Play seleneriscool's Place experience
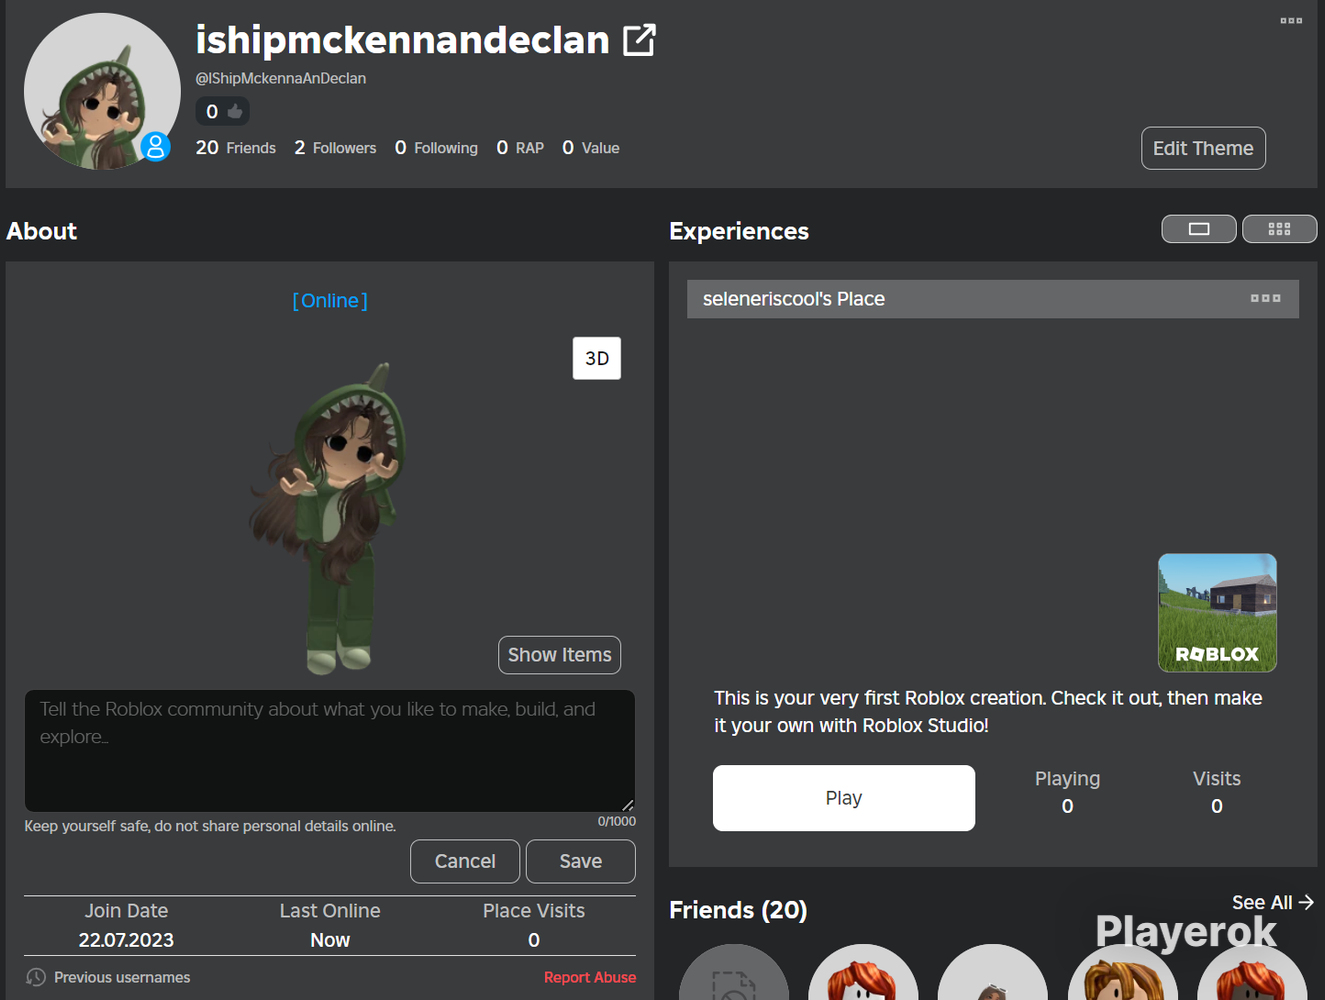Viewport: 1325px width, 1000px height. click(x=844, y=798)
